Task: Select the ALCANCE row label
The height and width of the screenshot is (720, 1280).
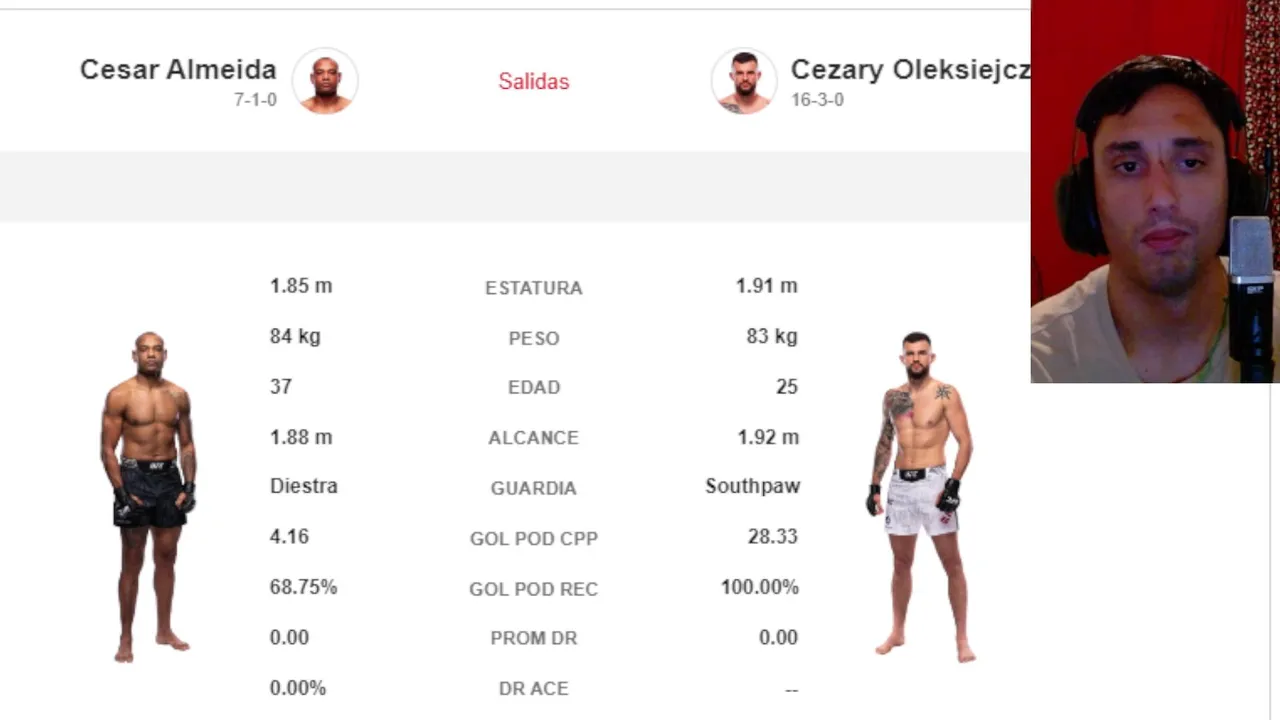Action: click(x=534, y=438)
